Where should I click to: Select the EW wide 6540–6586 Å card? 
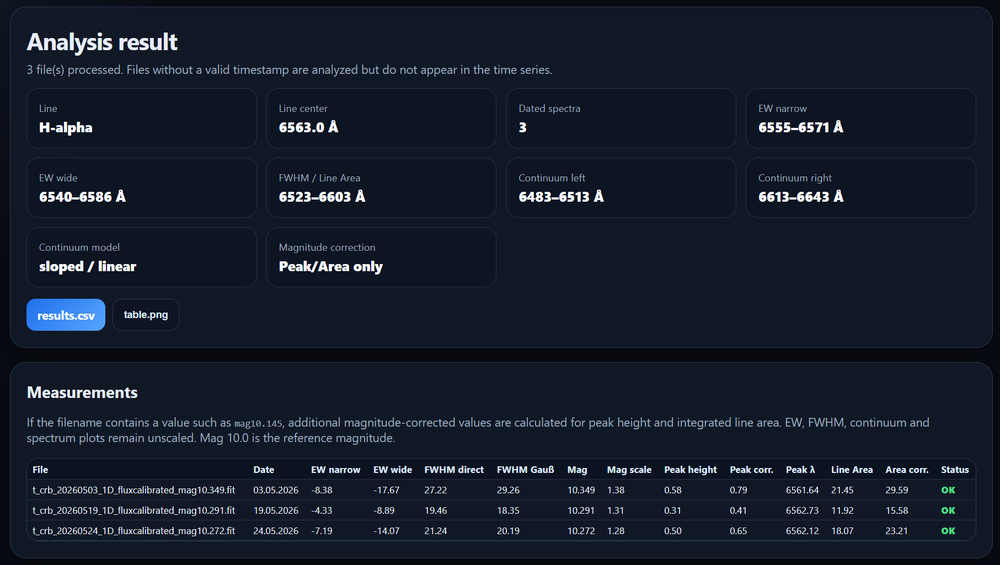point(142,188)
